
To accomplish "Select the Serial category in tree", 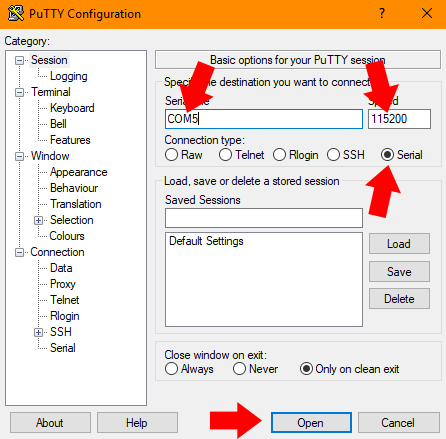I will (63, 348).
